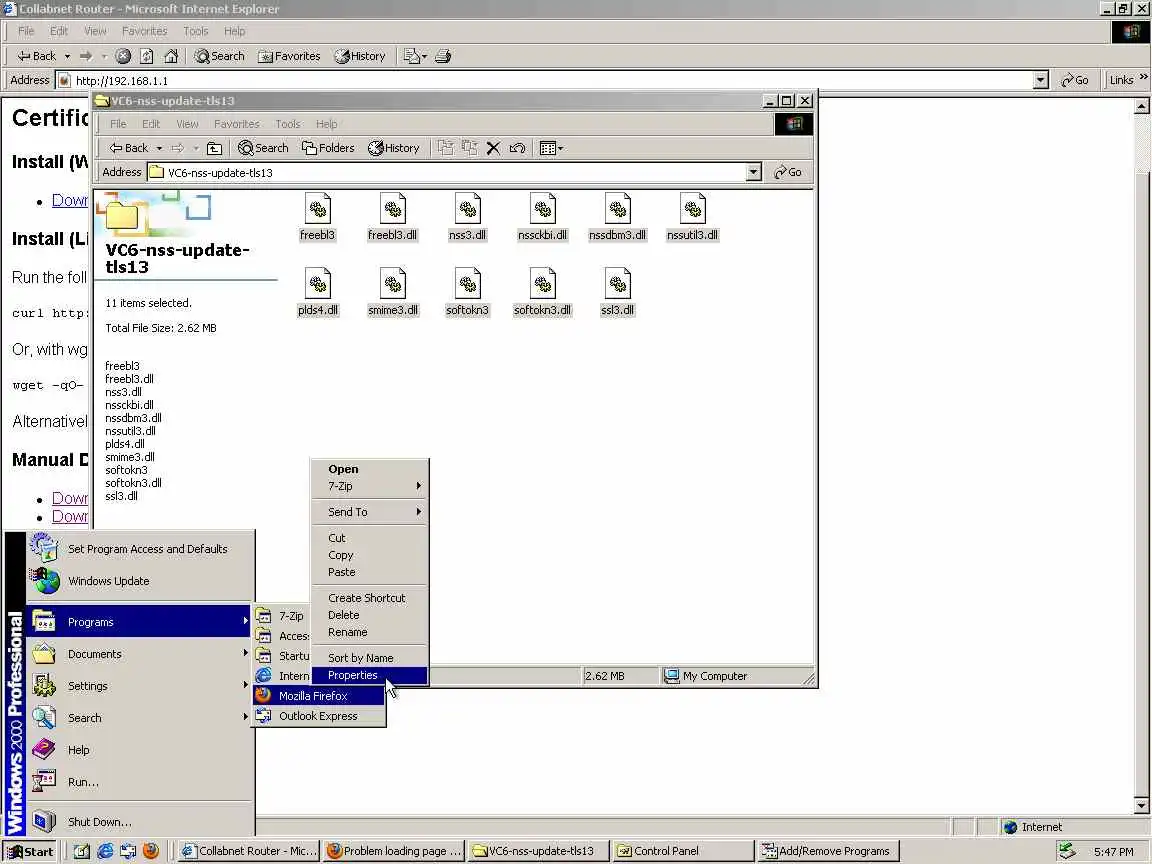Screen dimensions: 1152x864
Task: Click the Outlook Express quick launch icon
Action: click(x=128, y=851)
